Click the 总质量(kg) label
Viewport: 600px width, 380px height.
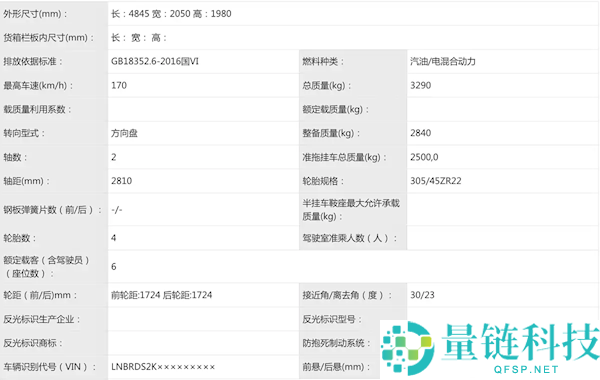coord(327,85)
